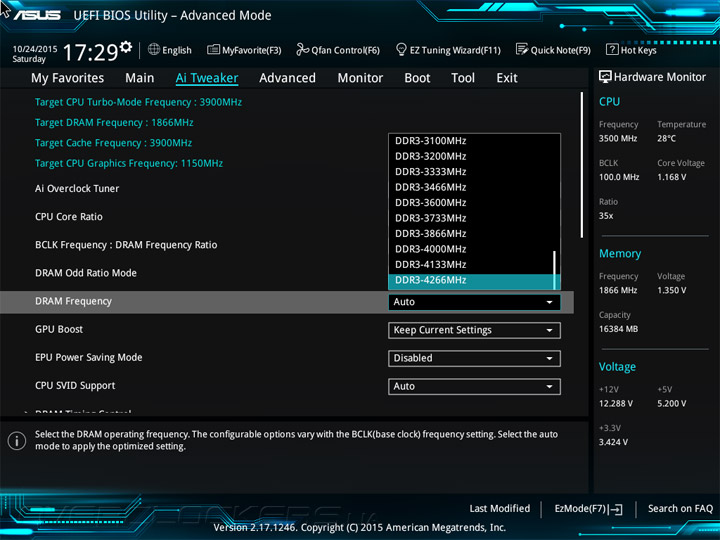Open Search on FAQ

coord(680,508)
